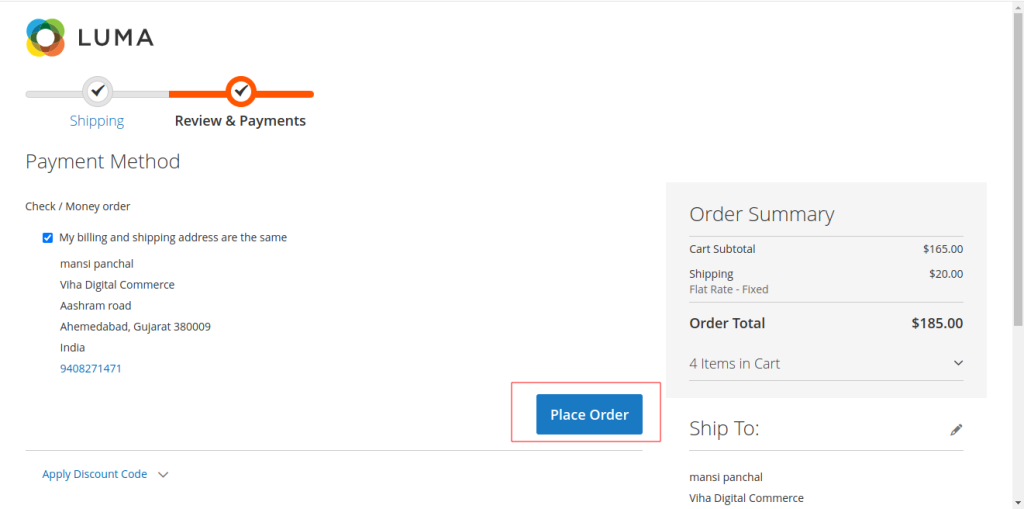Click the LUMA wordmark text
The height and width of the screenshot is (509, 1024).
pos(116,38)
